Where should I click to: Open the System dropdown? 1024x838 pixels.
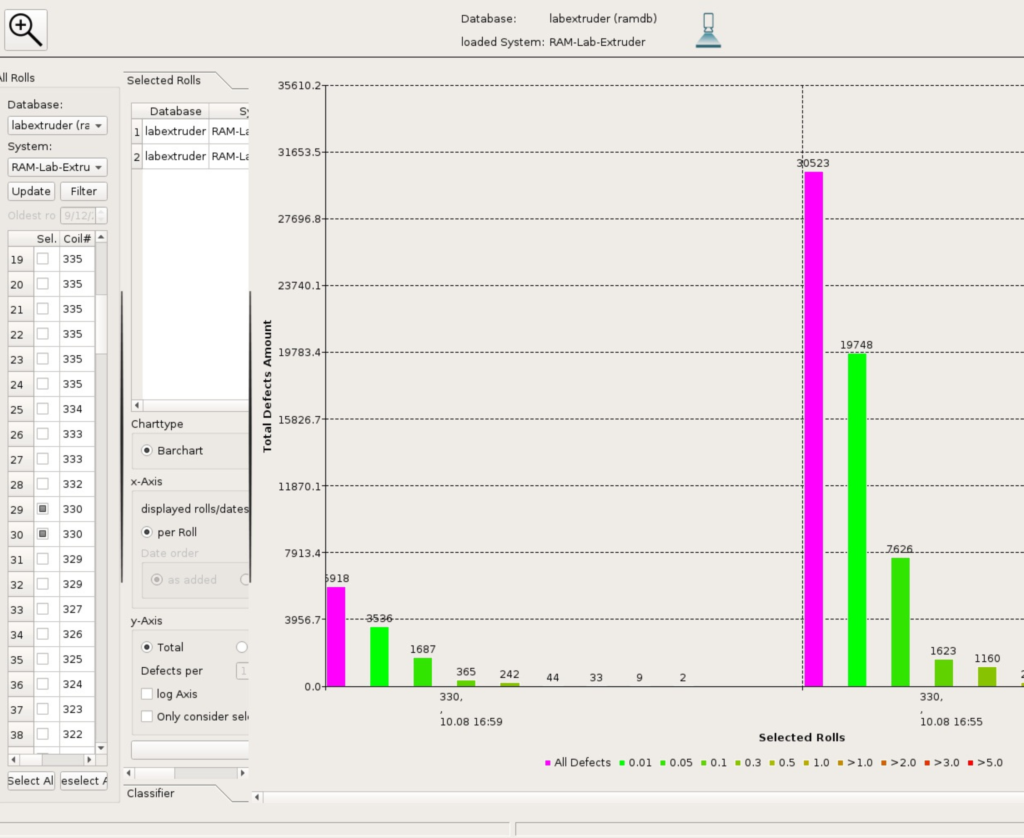57,167
